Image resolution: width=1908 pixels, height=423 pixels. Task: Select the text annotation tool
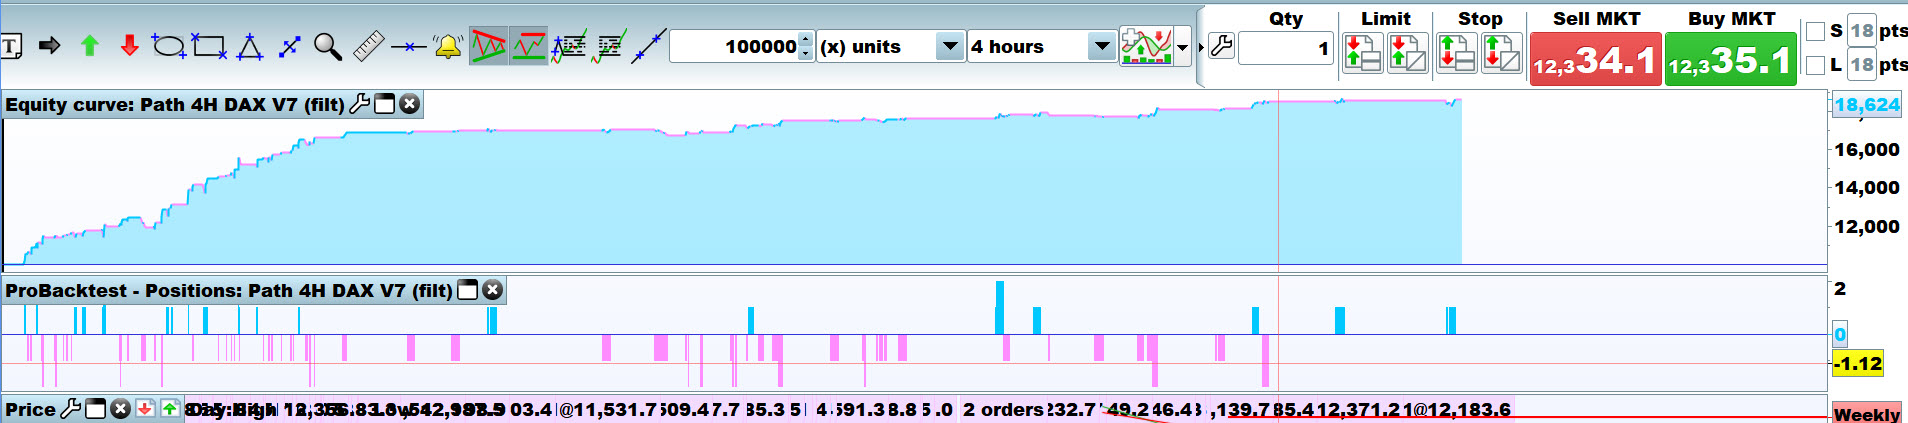(11, 46)
